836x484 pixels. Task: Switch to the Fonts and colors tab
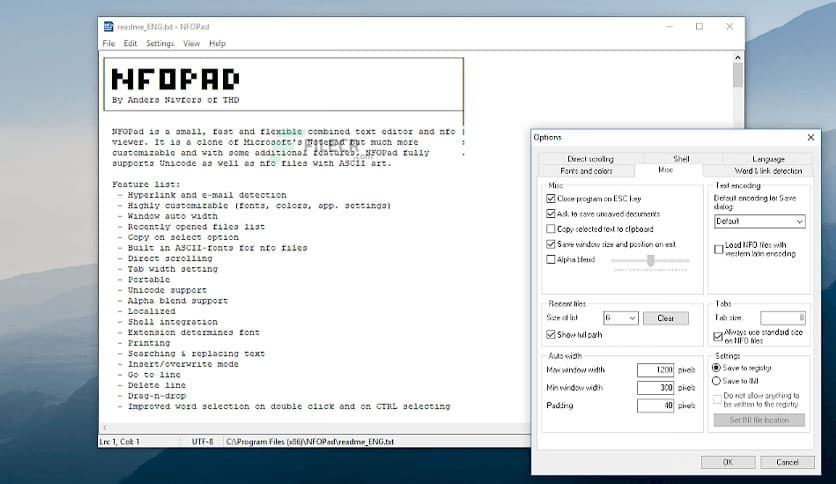point(586,171)
